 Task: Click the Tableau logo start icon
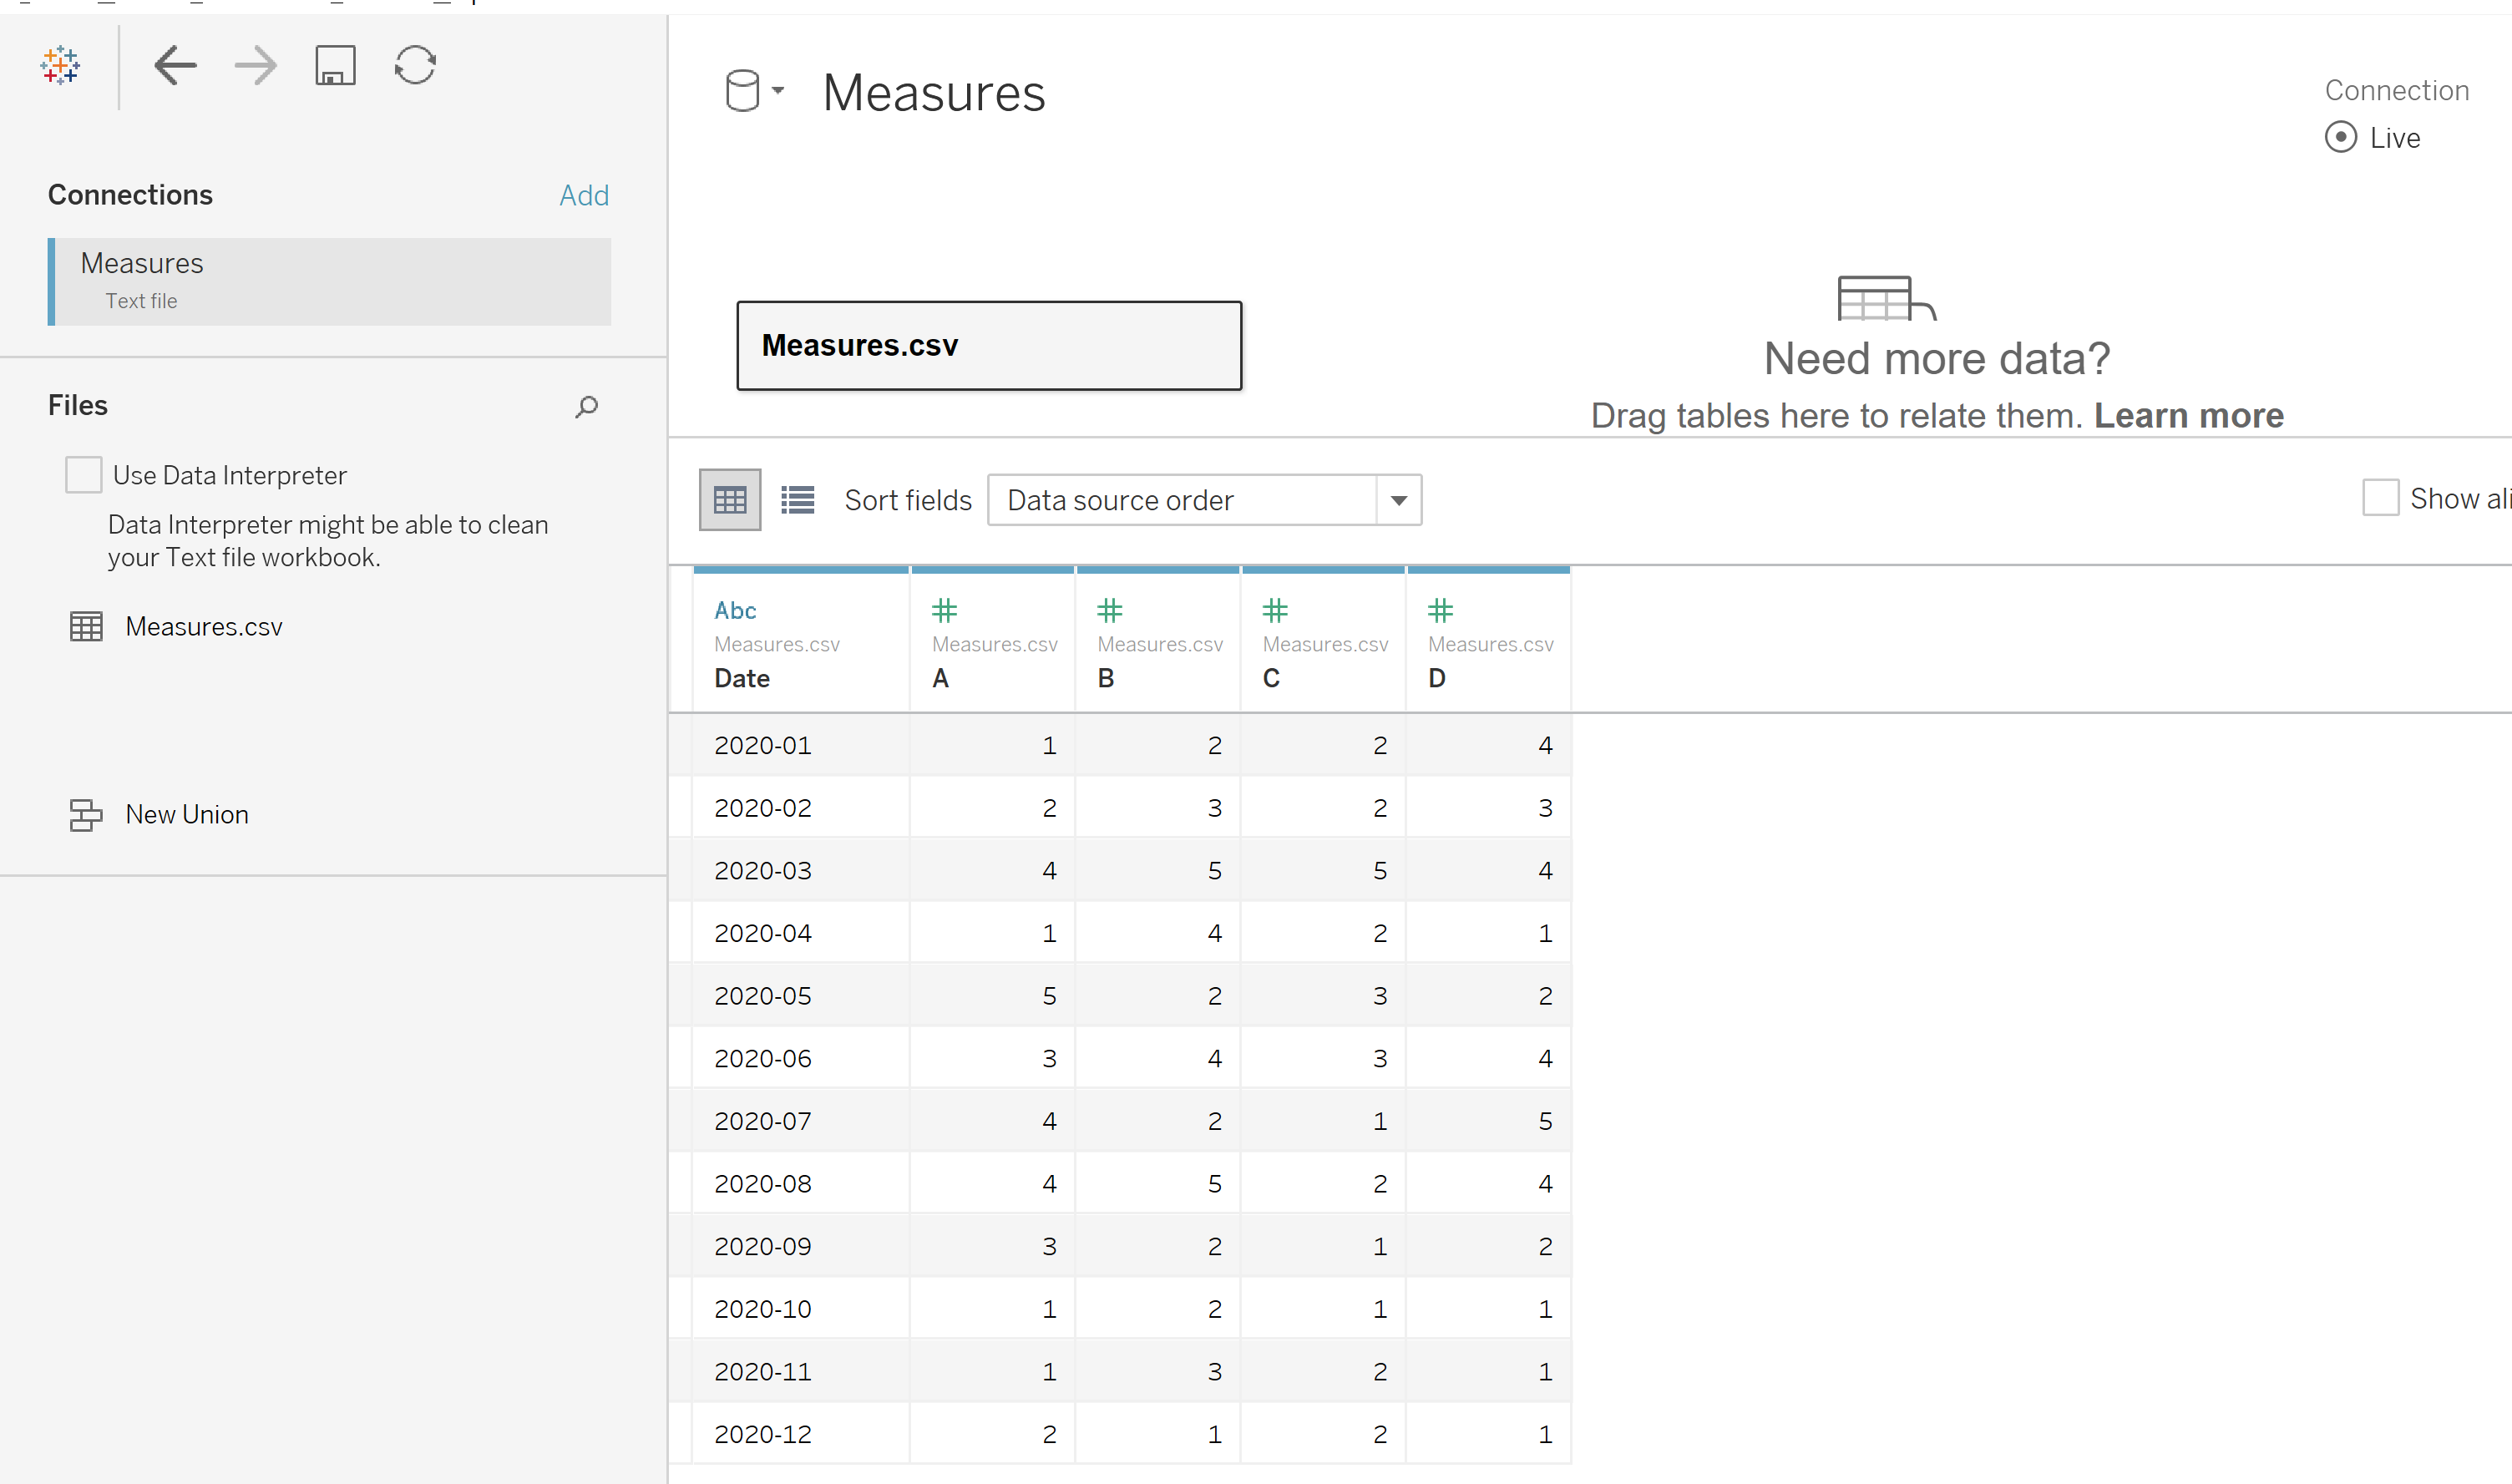(x=60, y=66)
